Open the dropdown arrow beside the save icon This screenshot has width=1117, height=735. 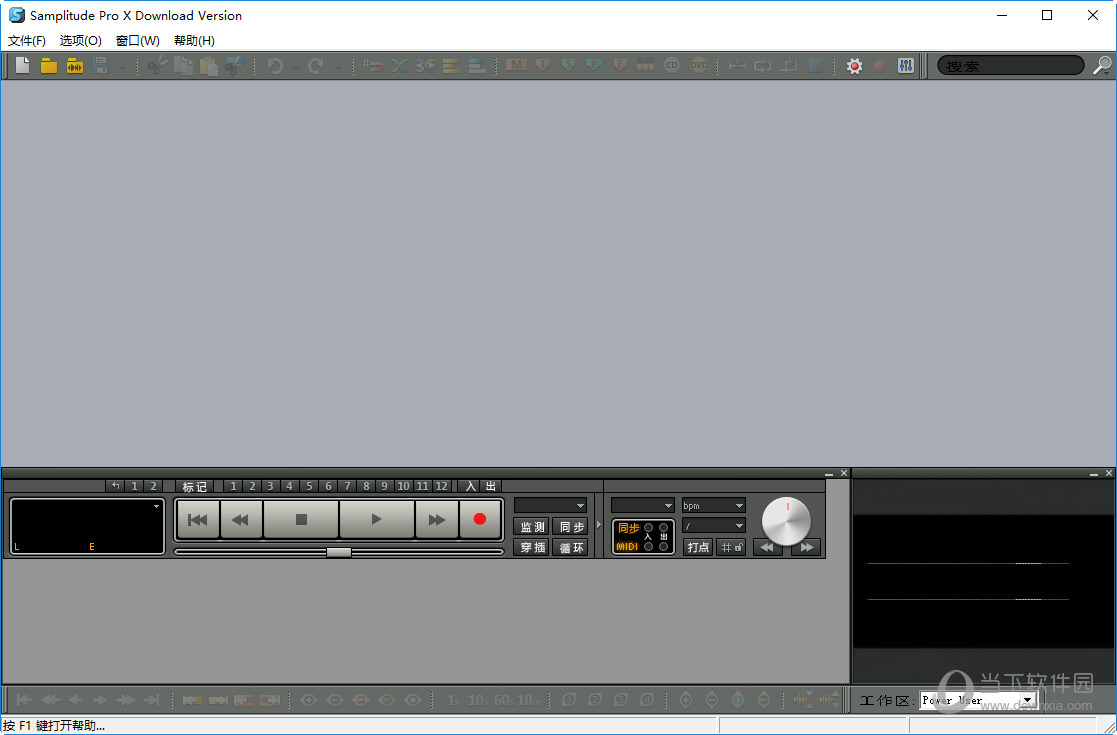[x=122, y=68]
